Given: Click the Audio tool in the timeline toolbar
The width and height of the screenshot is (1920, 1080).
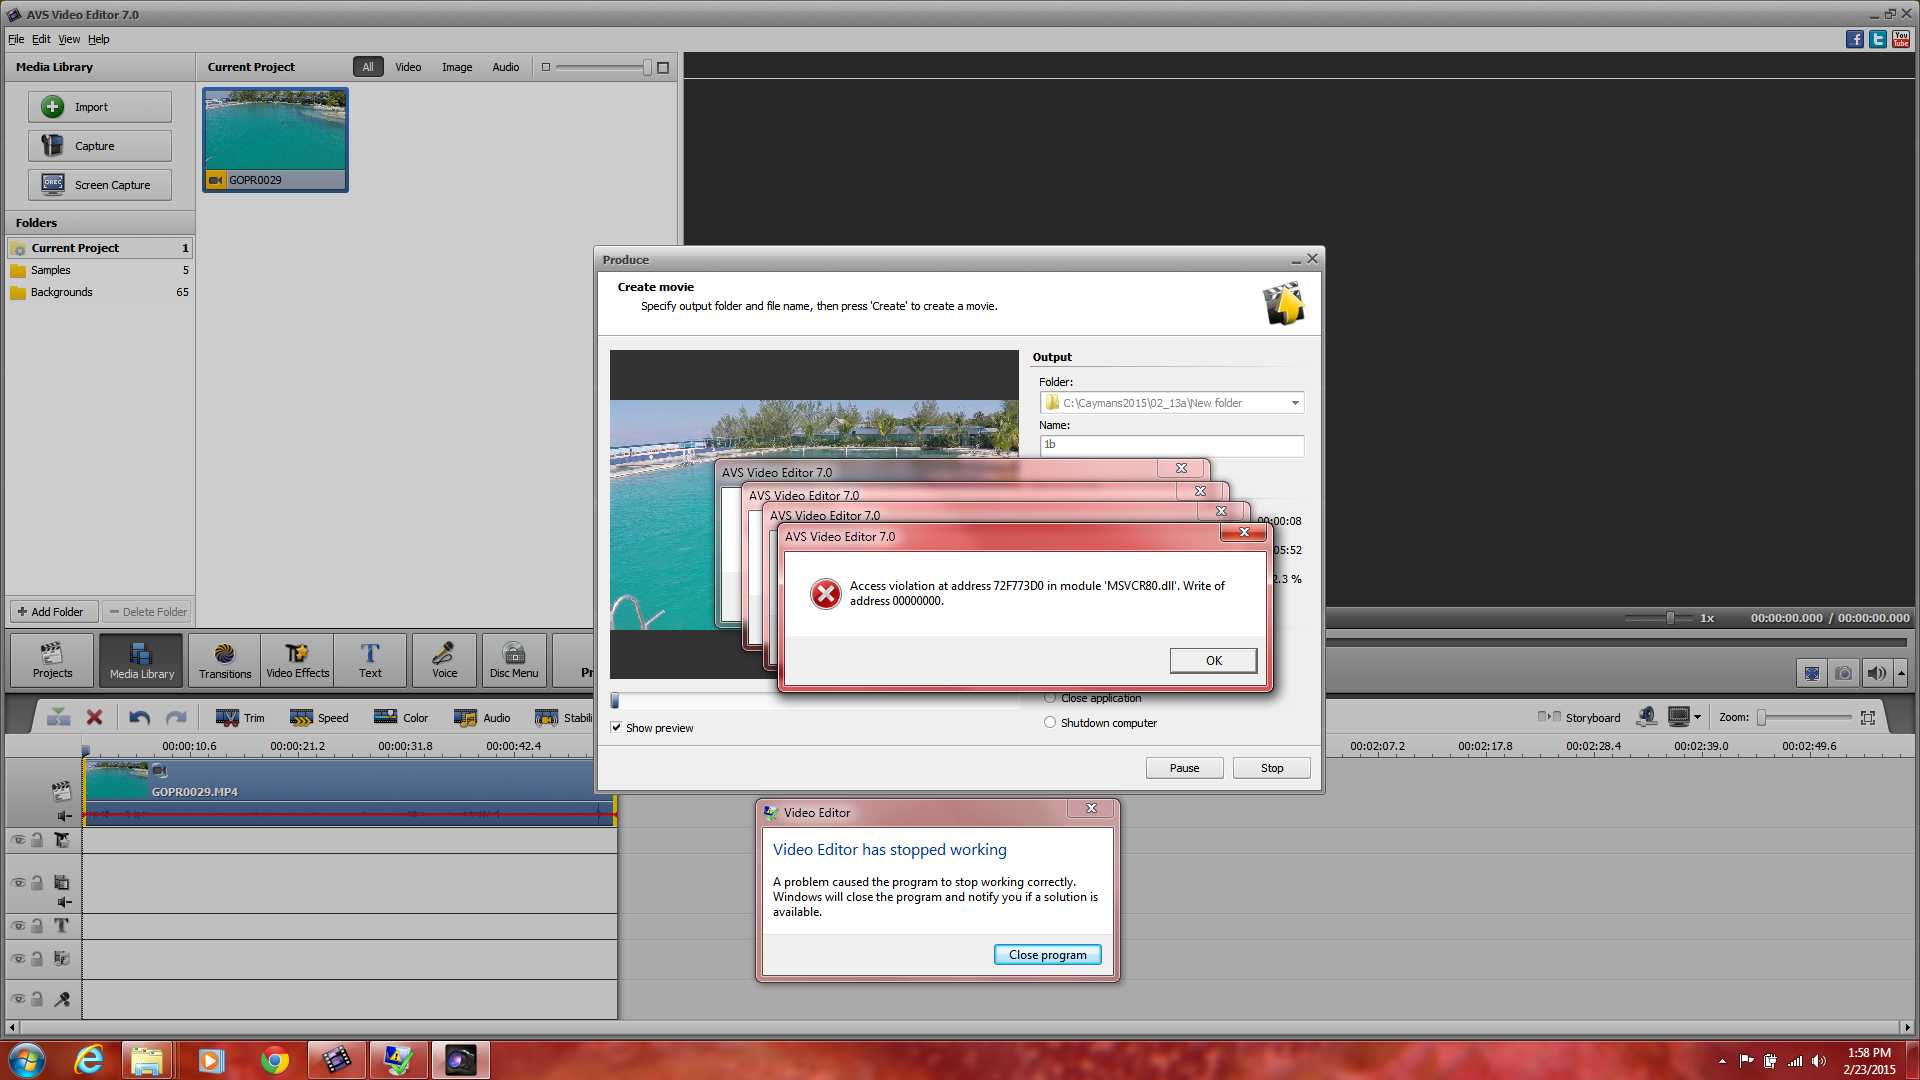Looking at the screenshot, I should click(x=482, y=717).
